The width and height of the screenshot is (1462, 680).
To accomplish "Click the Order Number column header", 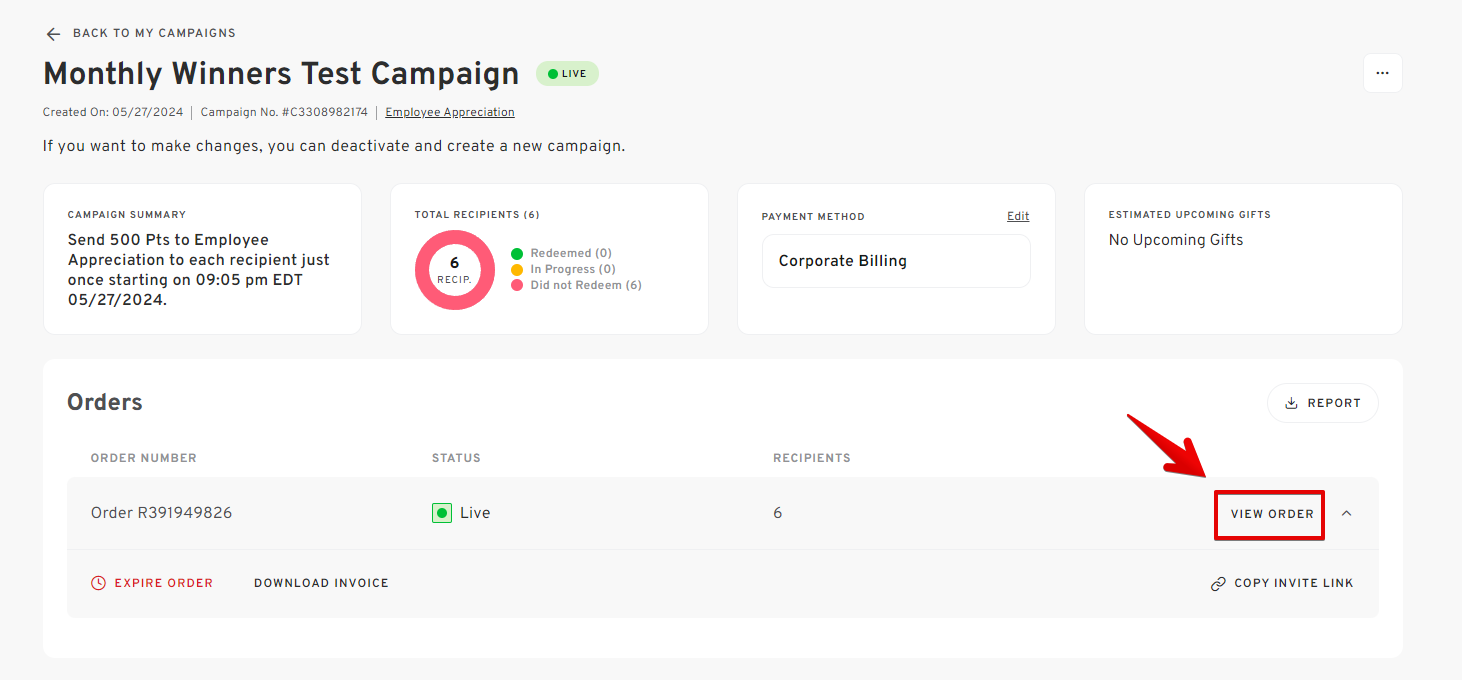I will (x=144, y=458).
